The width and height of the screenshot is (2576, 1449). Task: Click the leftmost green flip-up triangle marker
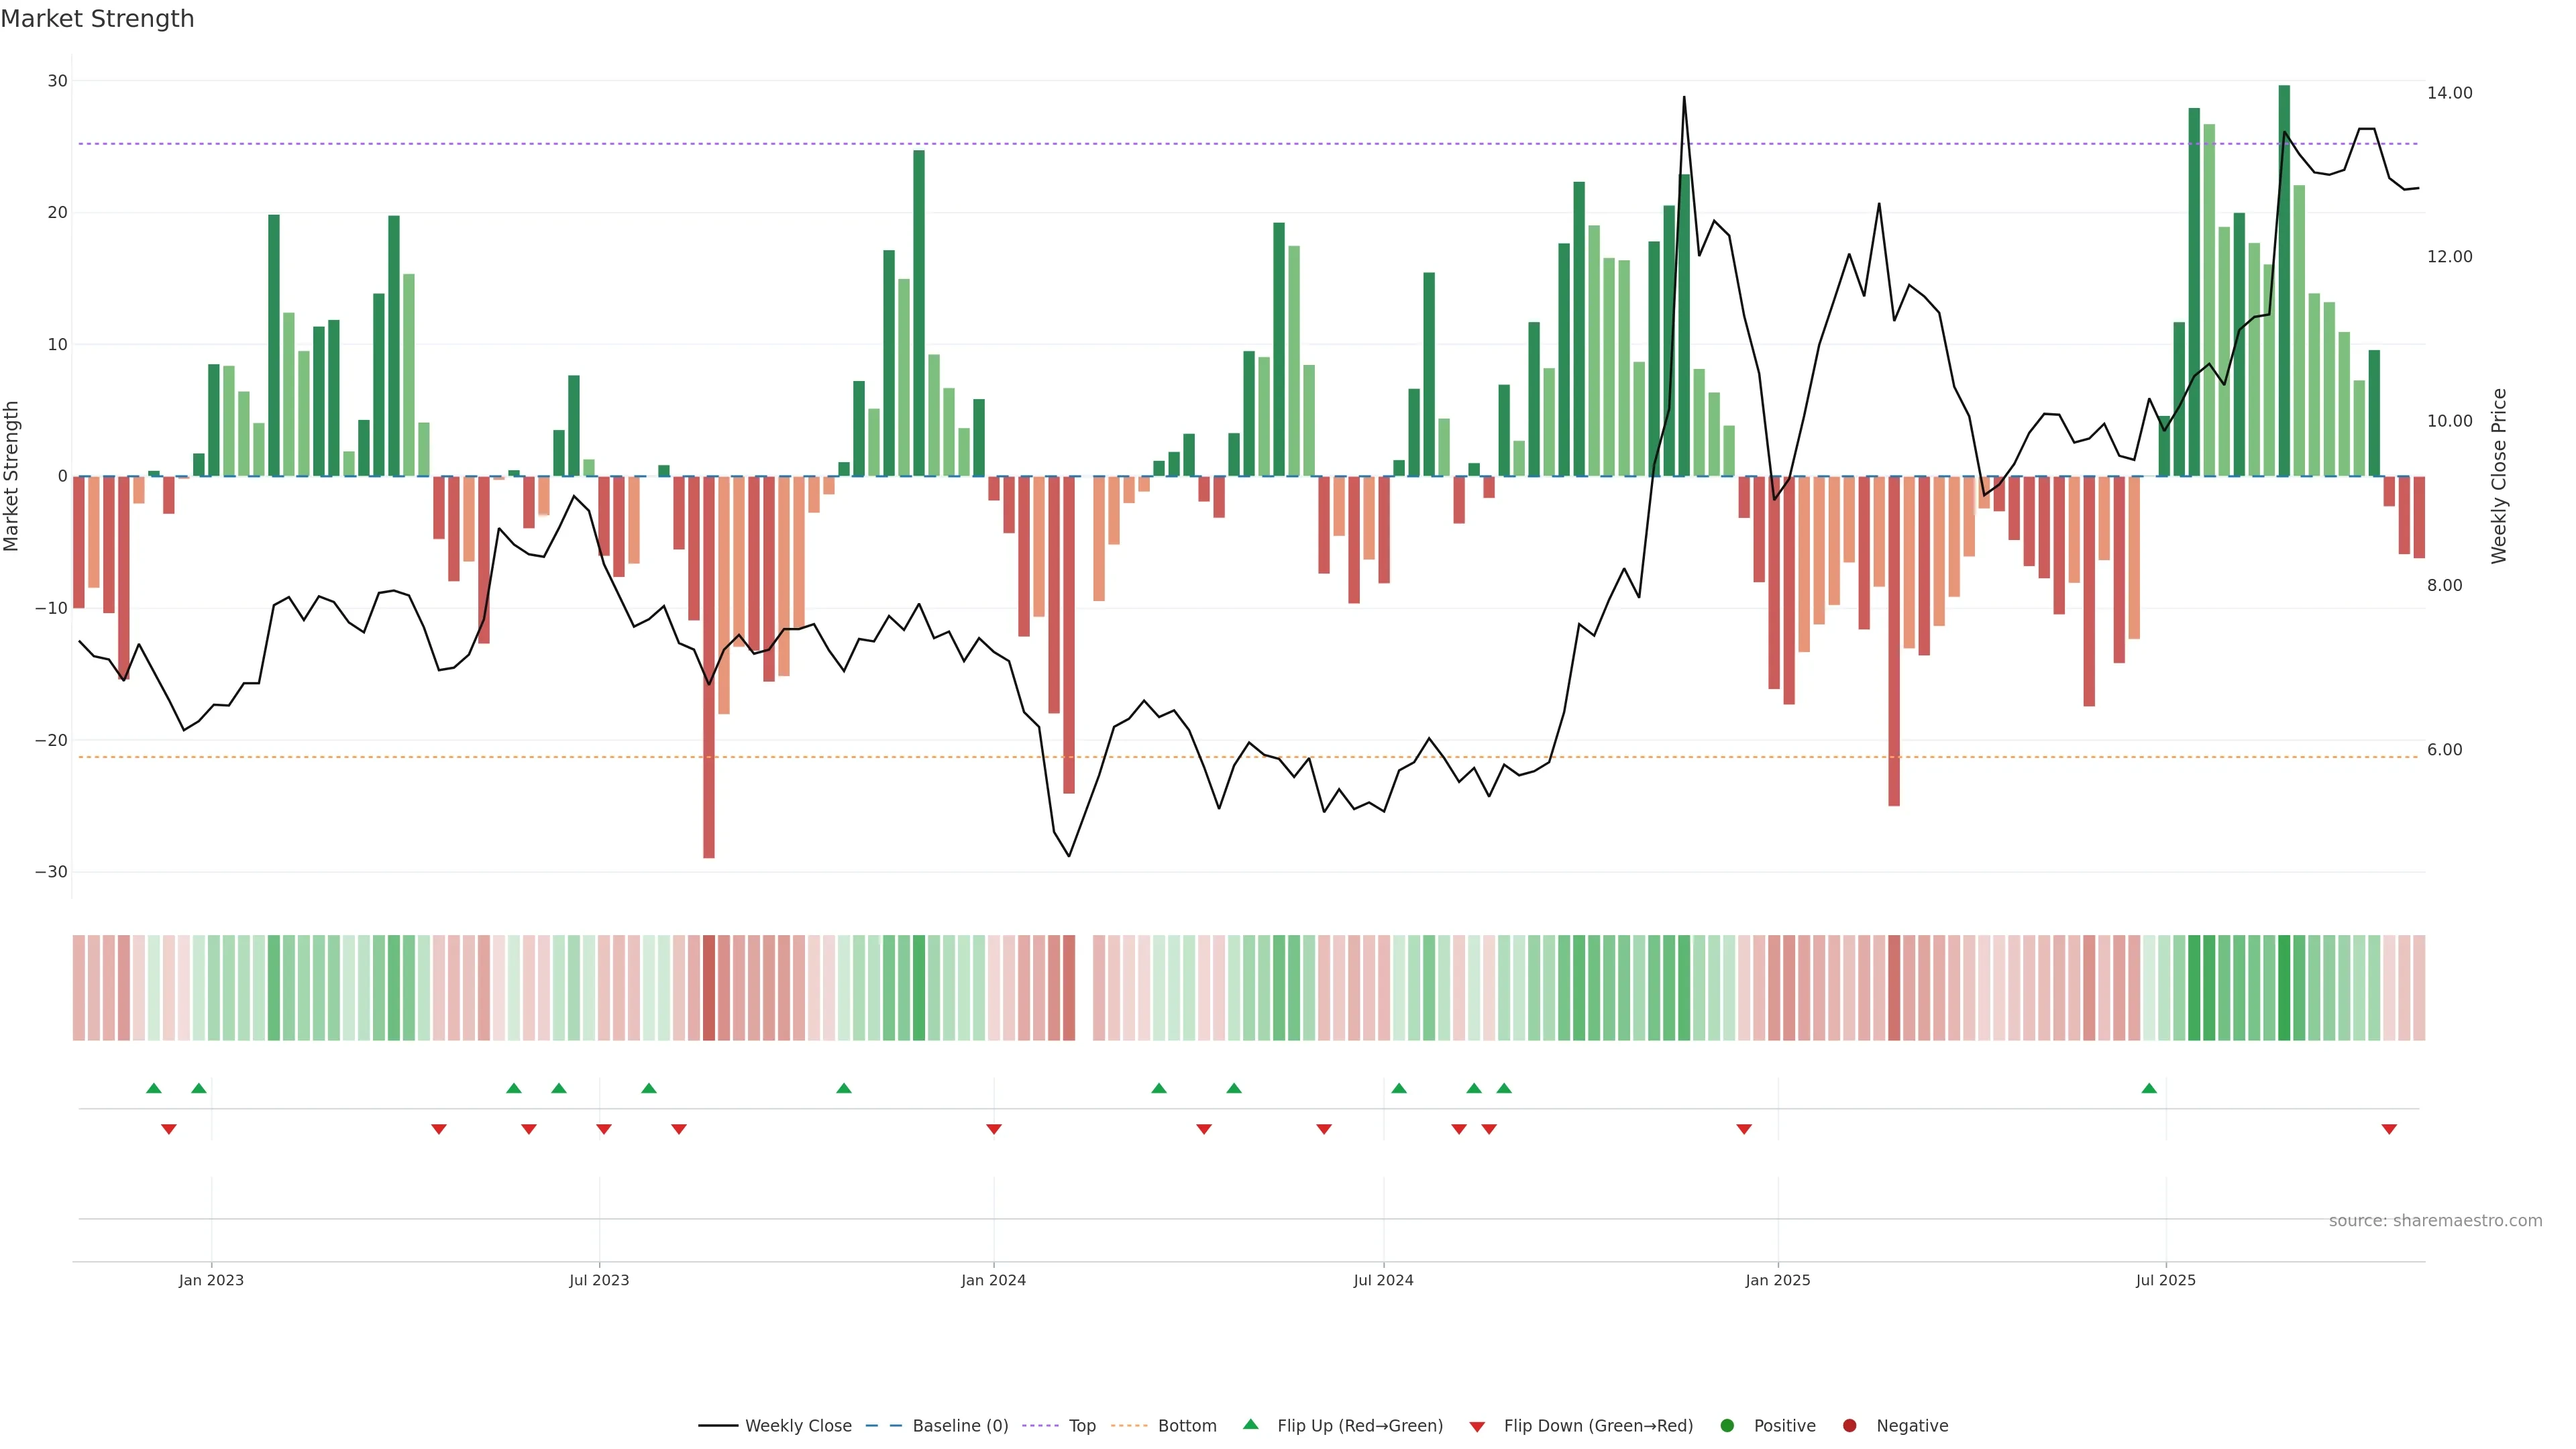153,1088
